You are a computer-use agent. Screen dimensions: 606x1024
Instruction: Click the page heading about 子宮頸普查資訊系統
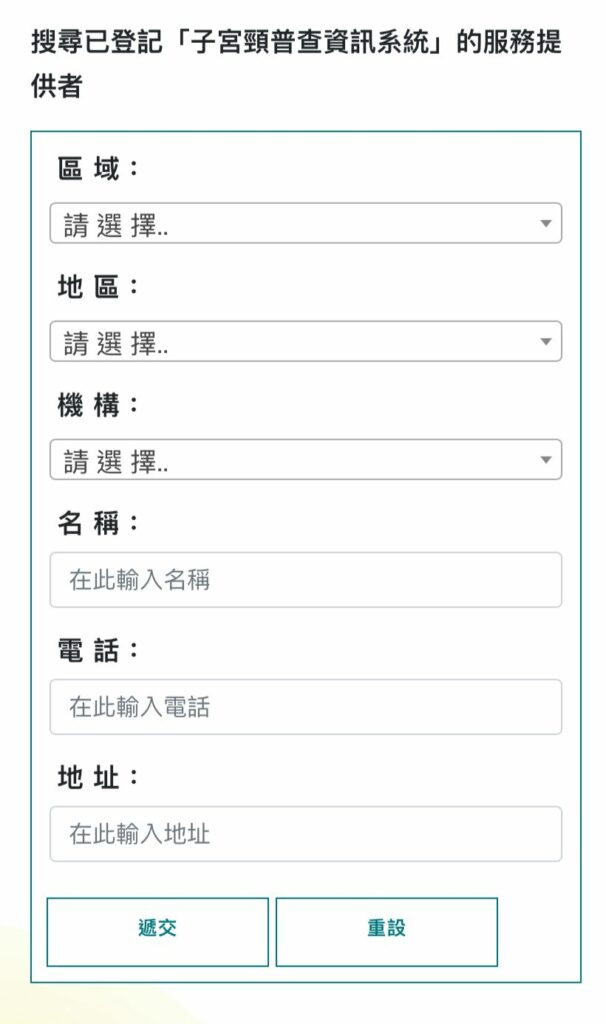tap(300, 60)
